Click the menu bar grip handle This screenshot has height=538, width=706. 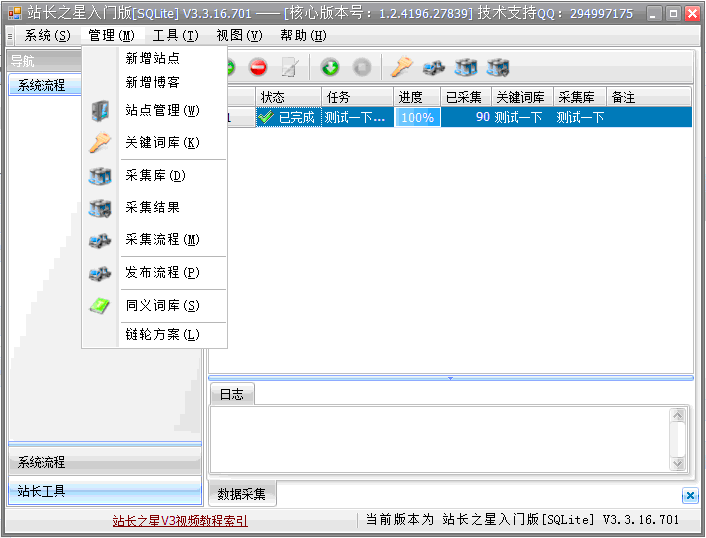pos(10,36)
